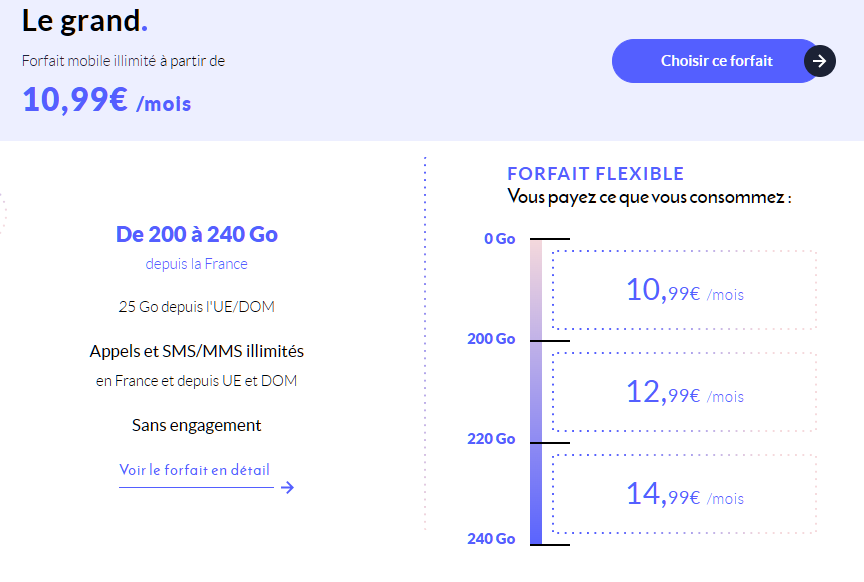Click the 25 Go depuis l'UE/DOM text

click(x=197, y=305)
